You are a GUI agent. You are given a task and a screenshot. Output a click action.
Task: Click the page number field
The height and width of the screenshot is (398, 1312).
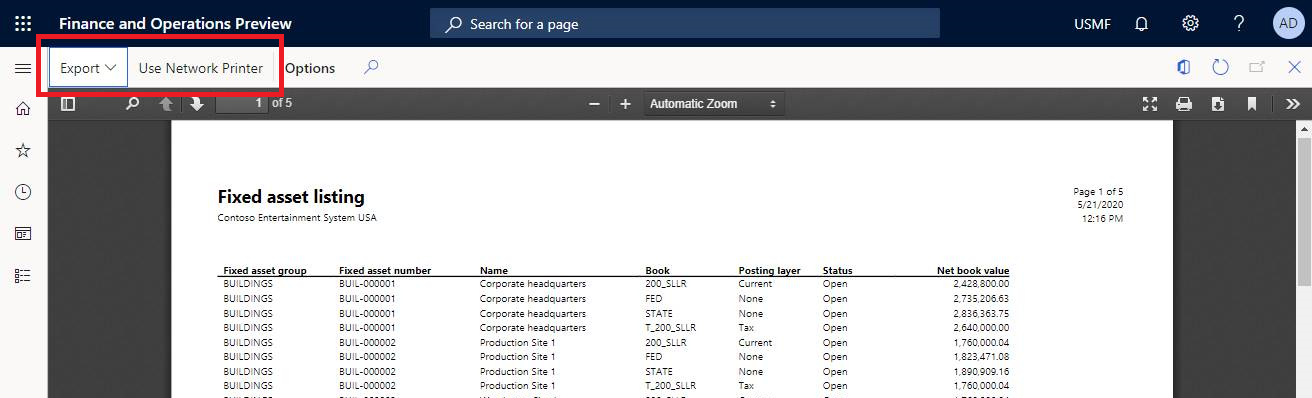[x=241, y=103]
